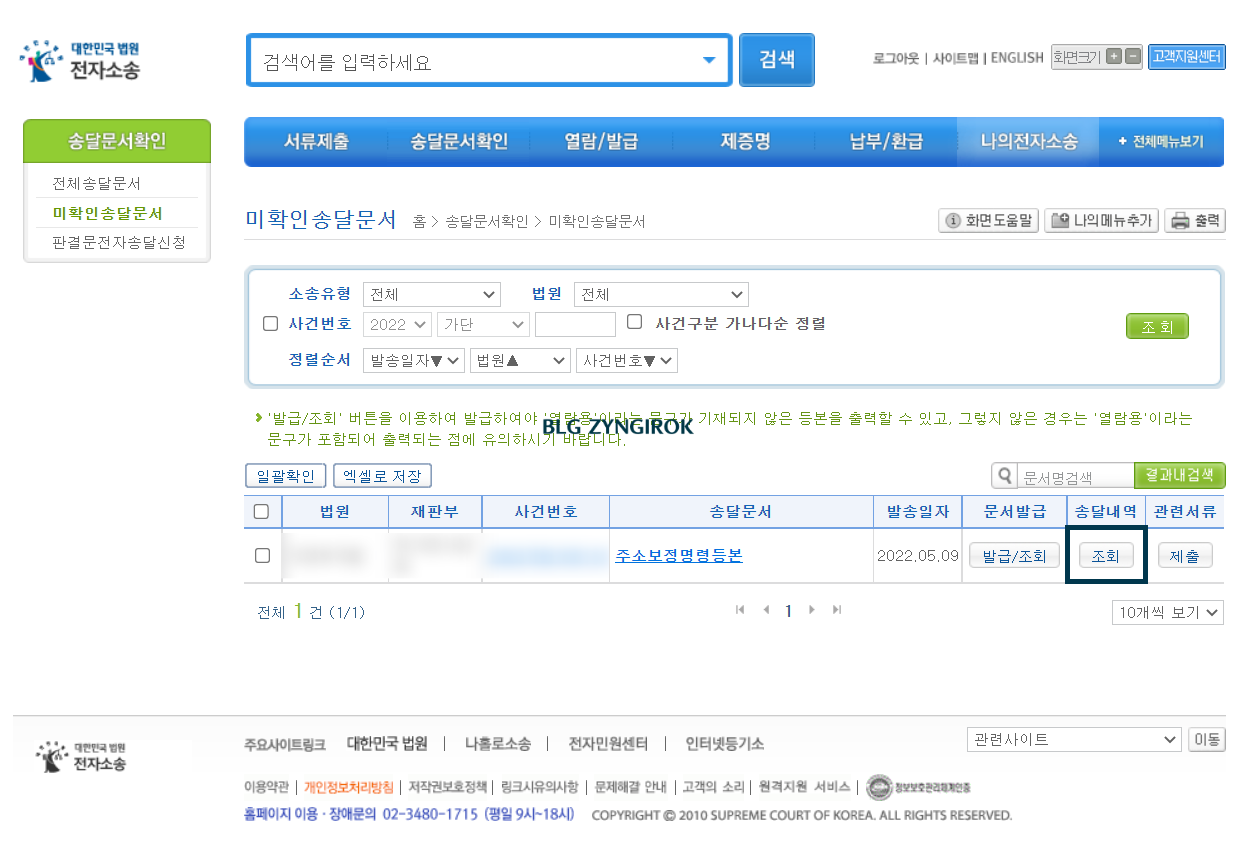The image size is (1237, 853).
Task: Select all rows with header checkbox
Action: [263, 511]
